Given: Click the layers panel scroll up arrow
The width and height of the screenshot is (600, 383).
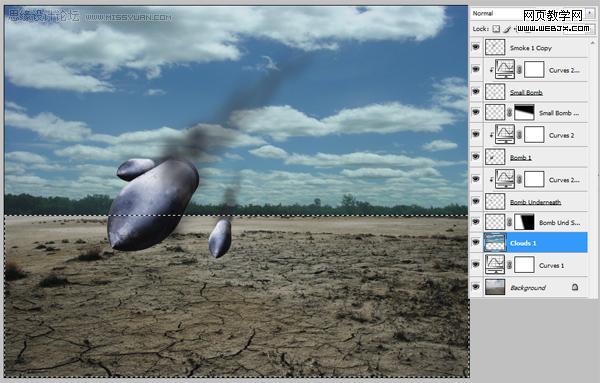Looking at the screenshot, I should pos(592,43).
